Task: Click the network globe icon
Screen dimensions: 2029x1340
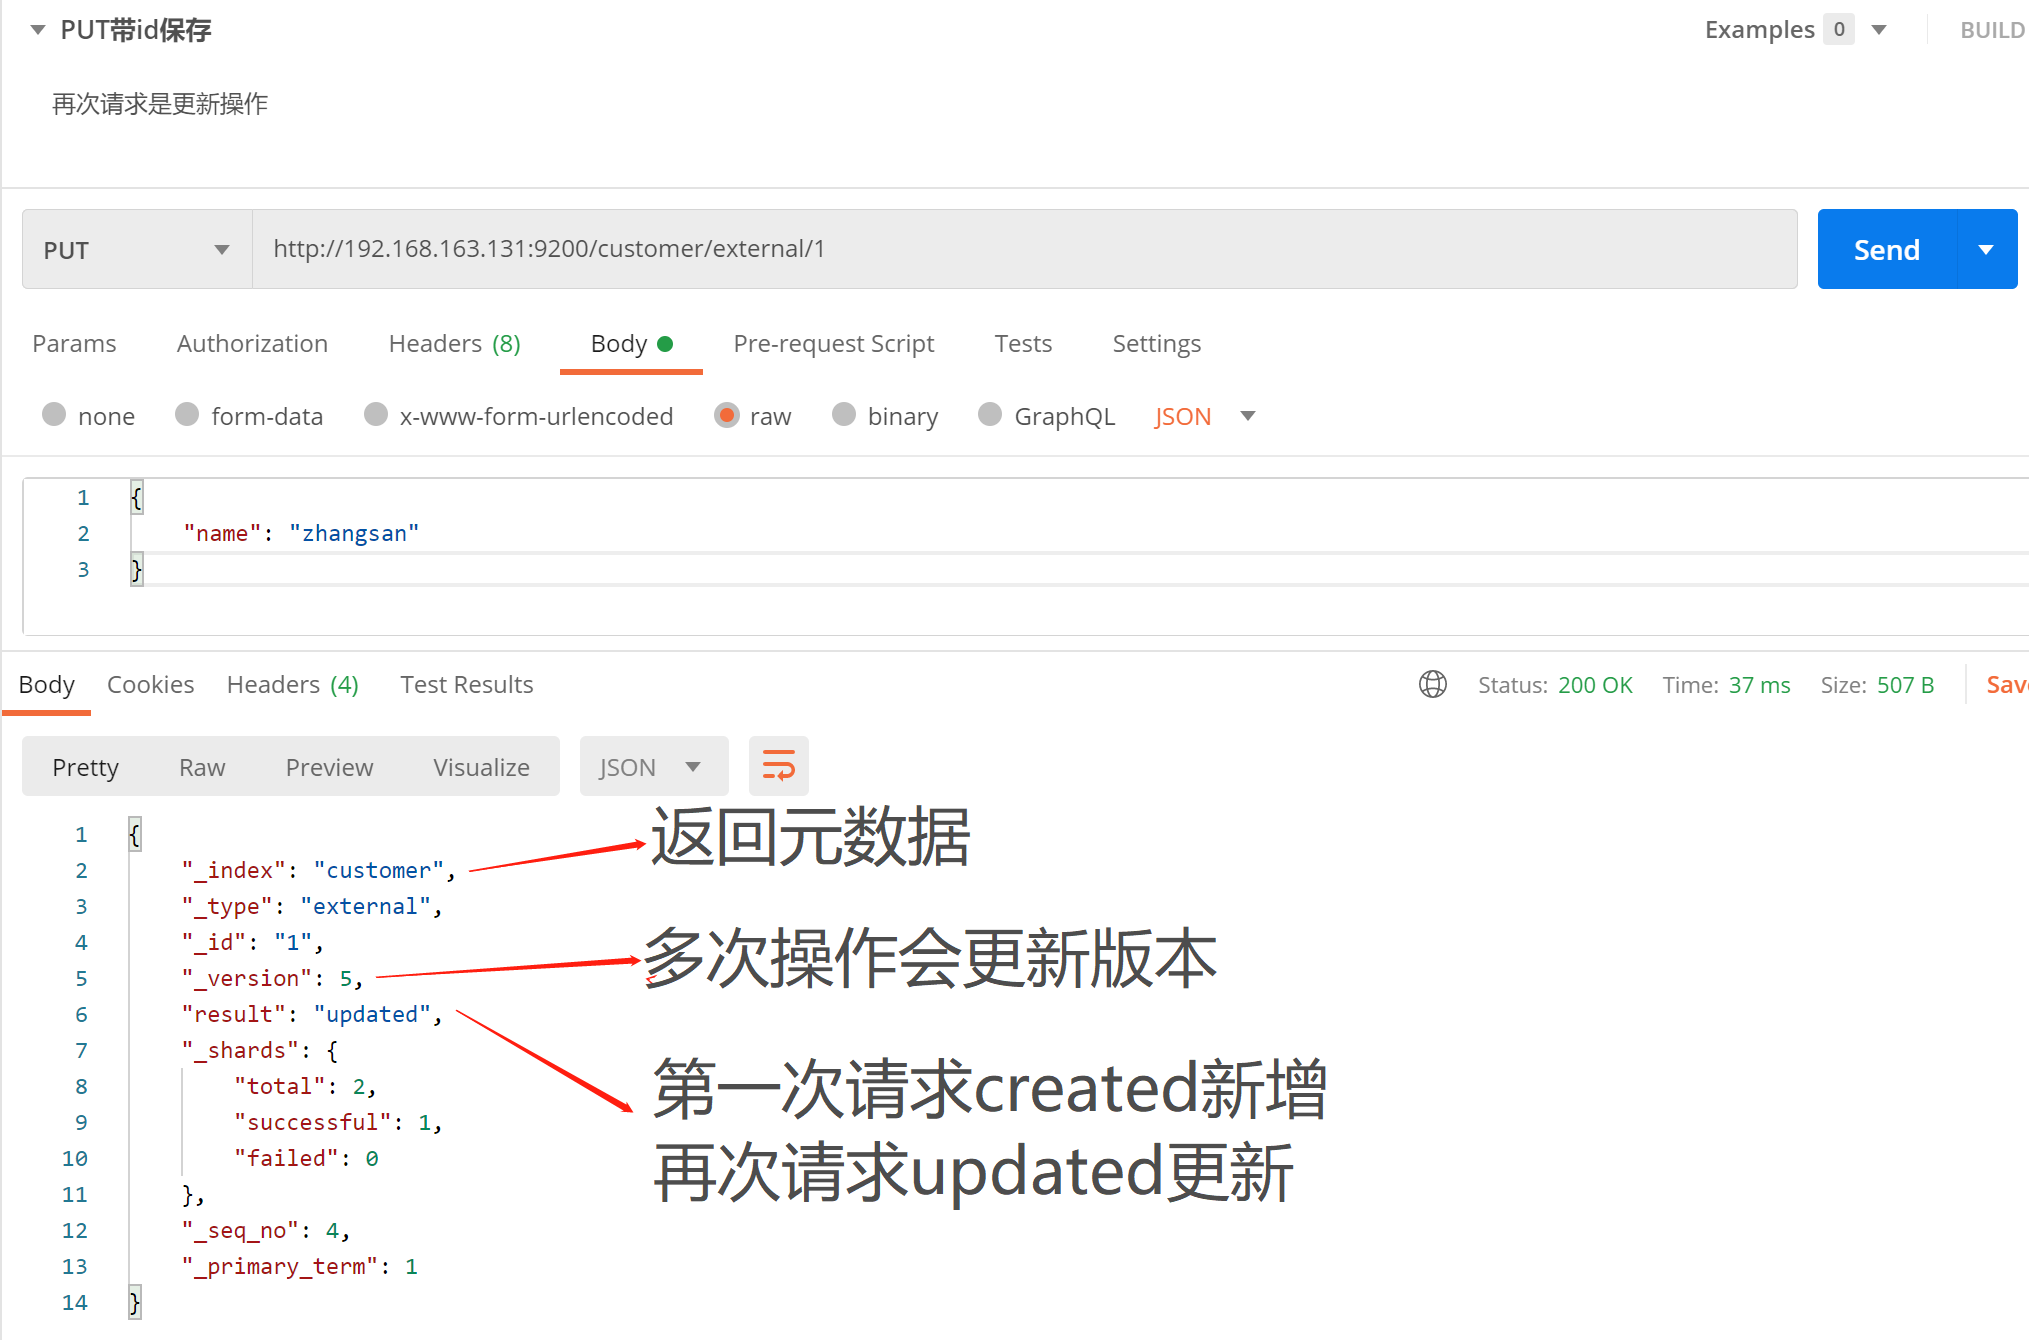Action: coord(1432,684)
